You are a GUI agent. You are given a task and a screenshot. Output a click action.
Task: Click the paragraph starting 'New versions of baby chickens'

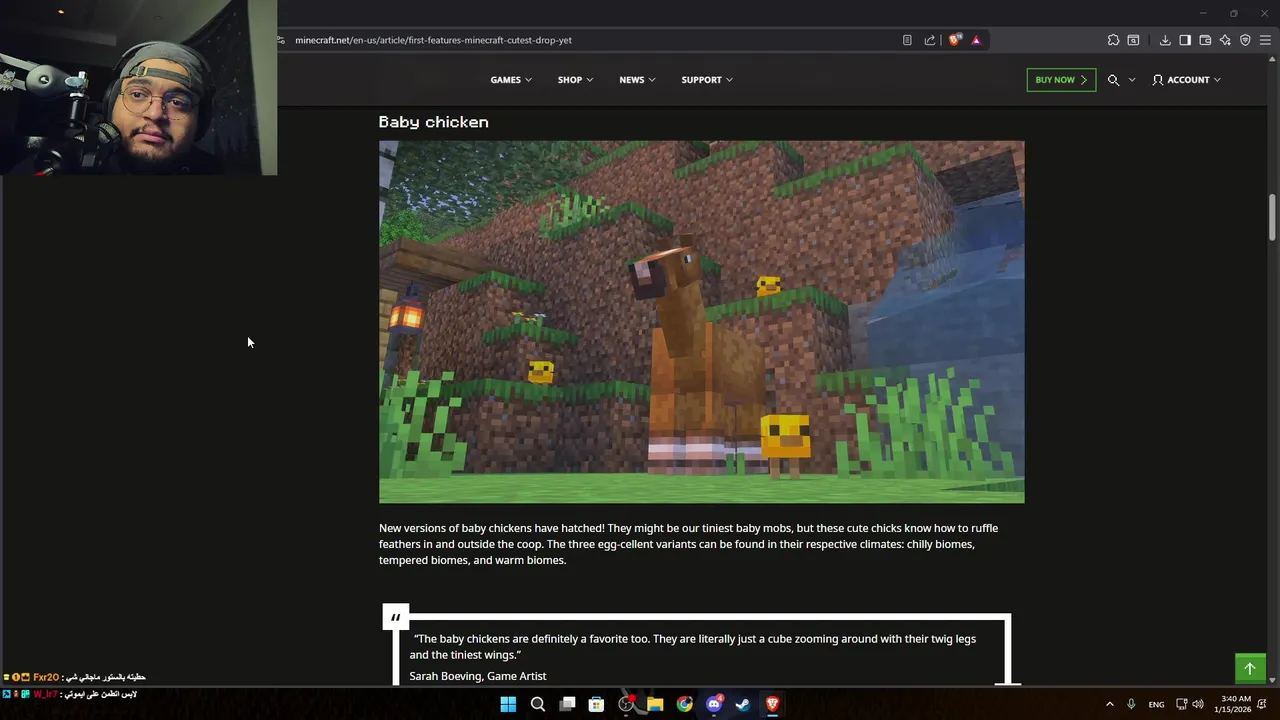tap(688, 544)
